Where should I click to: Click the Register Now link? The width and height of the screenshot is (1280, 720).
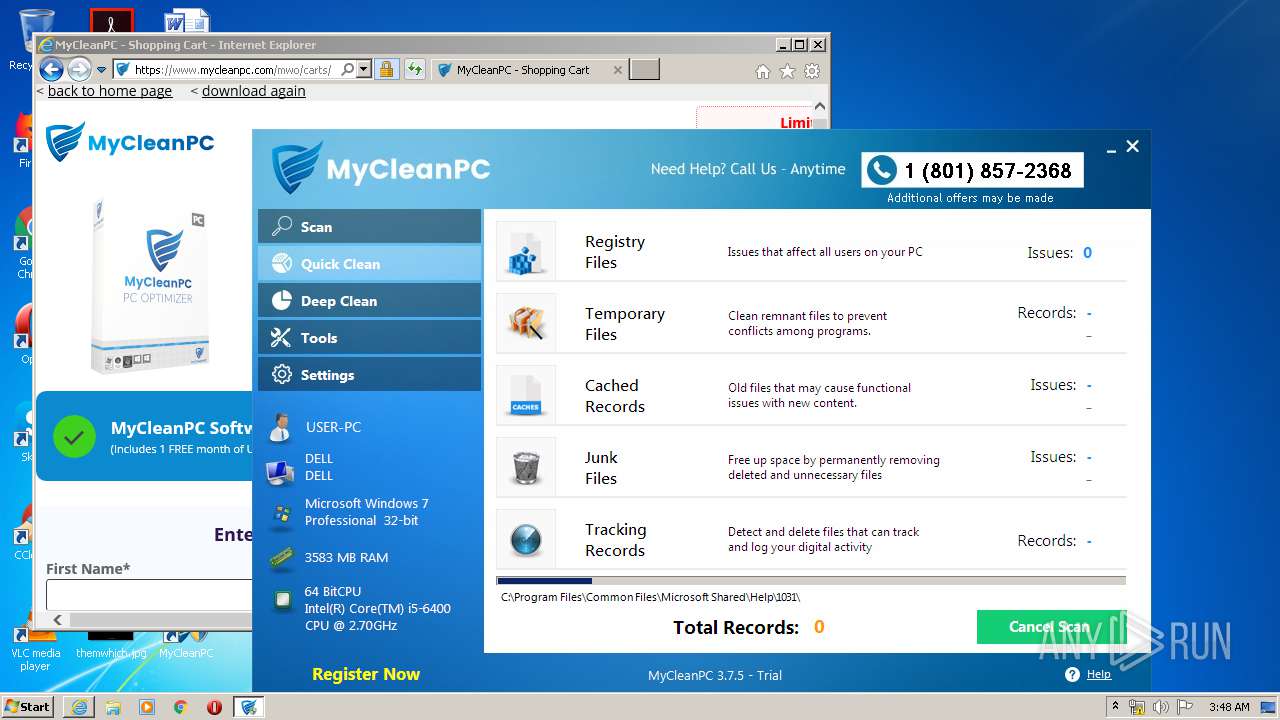[x=366, y=674]
